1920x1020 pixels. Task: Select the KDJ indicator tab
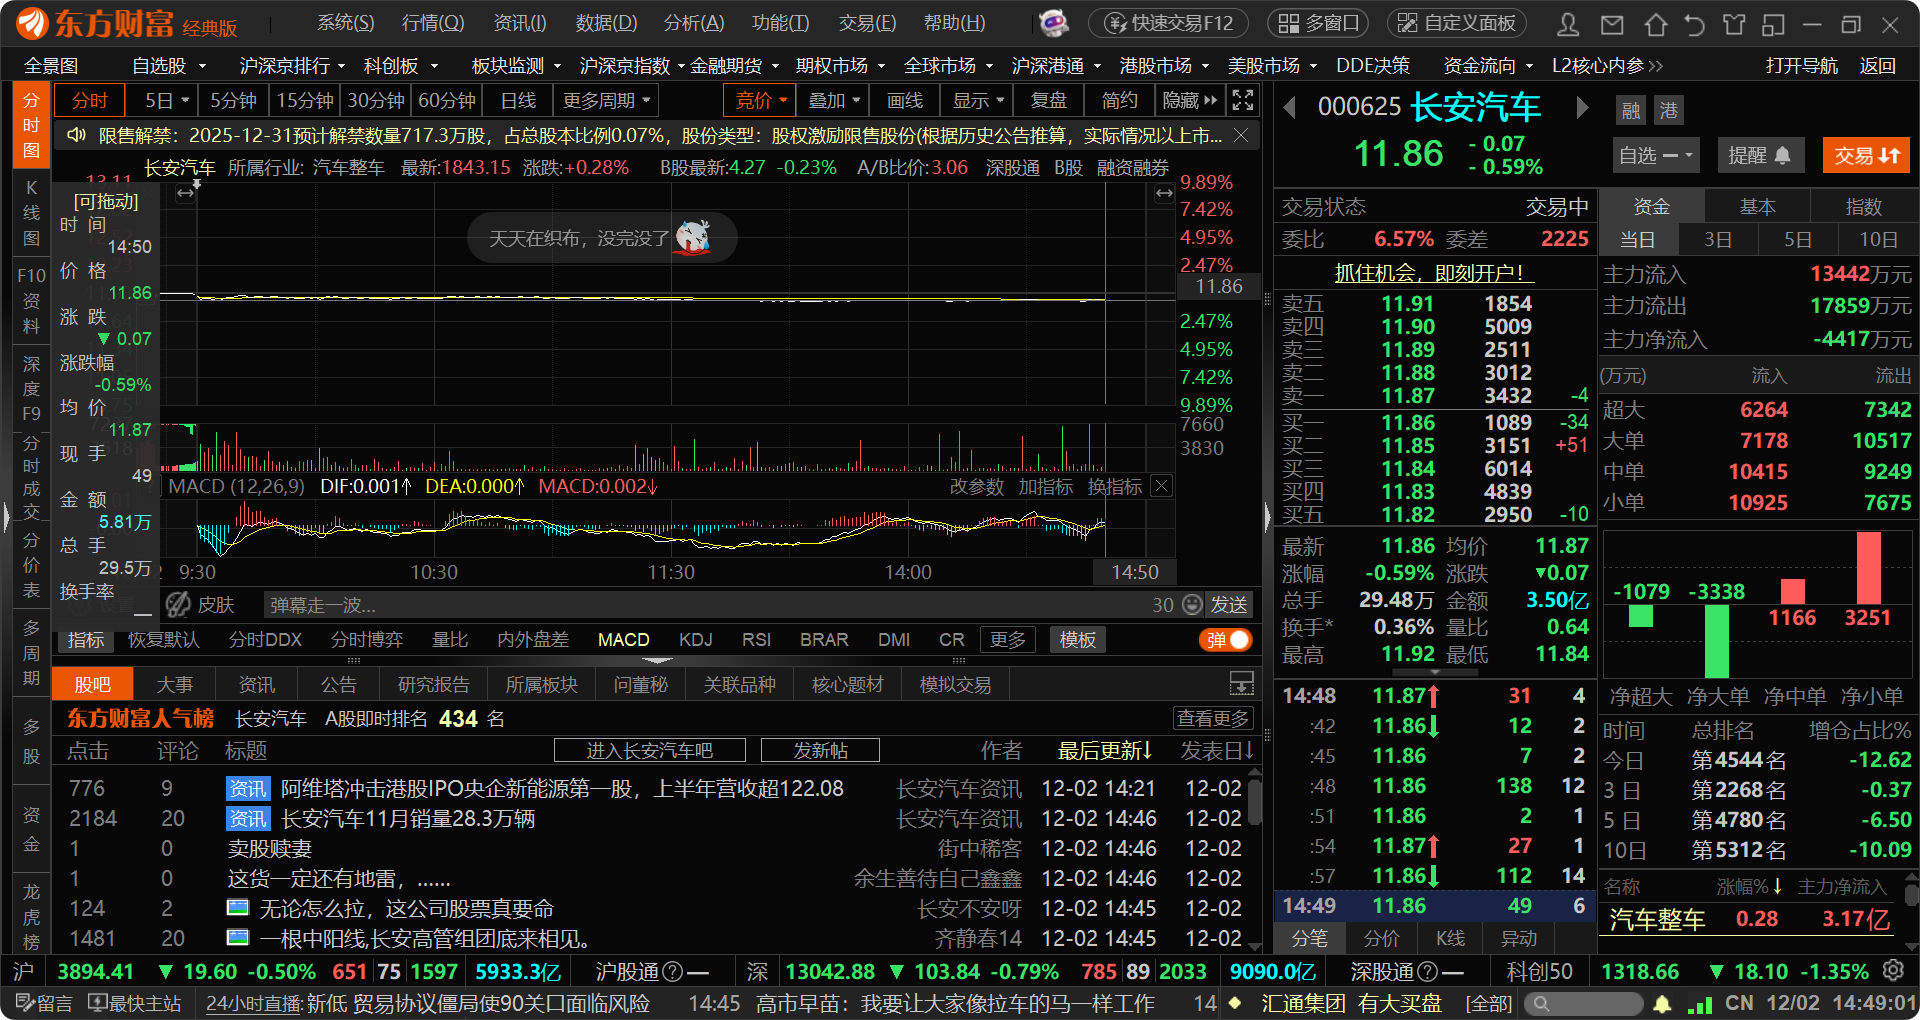pyautogui.click(x=695, y=639)
